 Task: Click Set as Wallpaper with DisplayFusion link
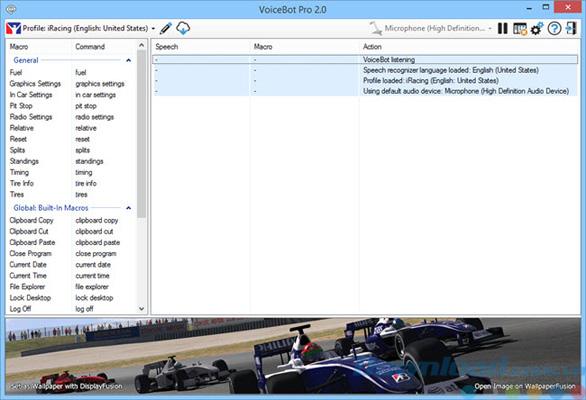[66, 386]
